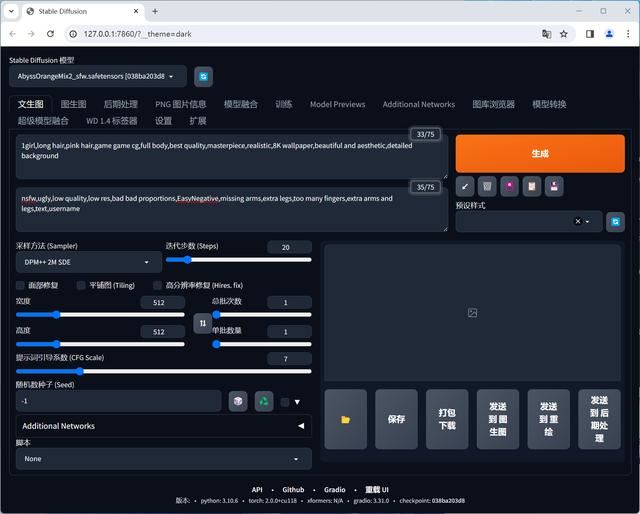Adjust the CFG Scale slider

coord(163,371)
